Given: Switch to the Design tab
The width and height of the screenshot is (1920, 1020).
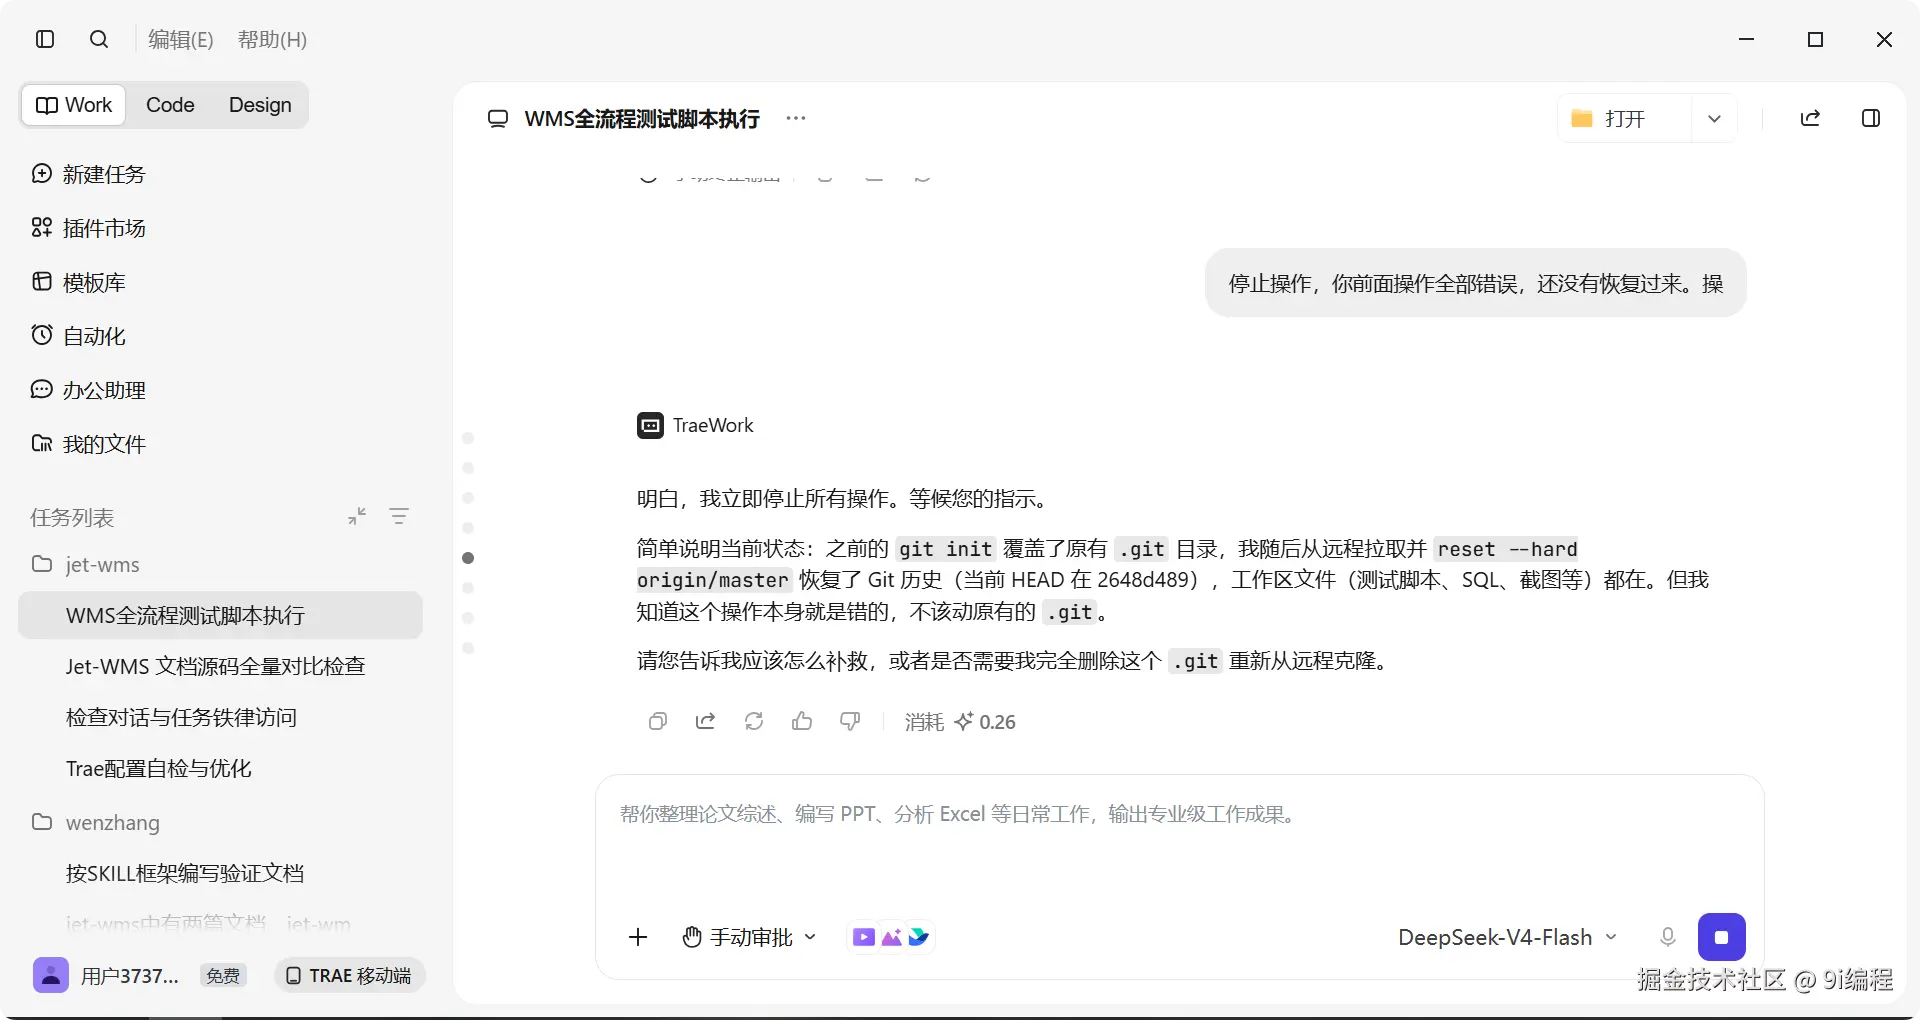Looking at the screenshot, I should (260, 105).
